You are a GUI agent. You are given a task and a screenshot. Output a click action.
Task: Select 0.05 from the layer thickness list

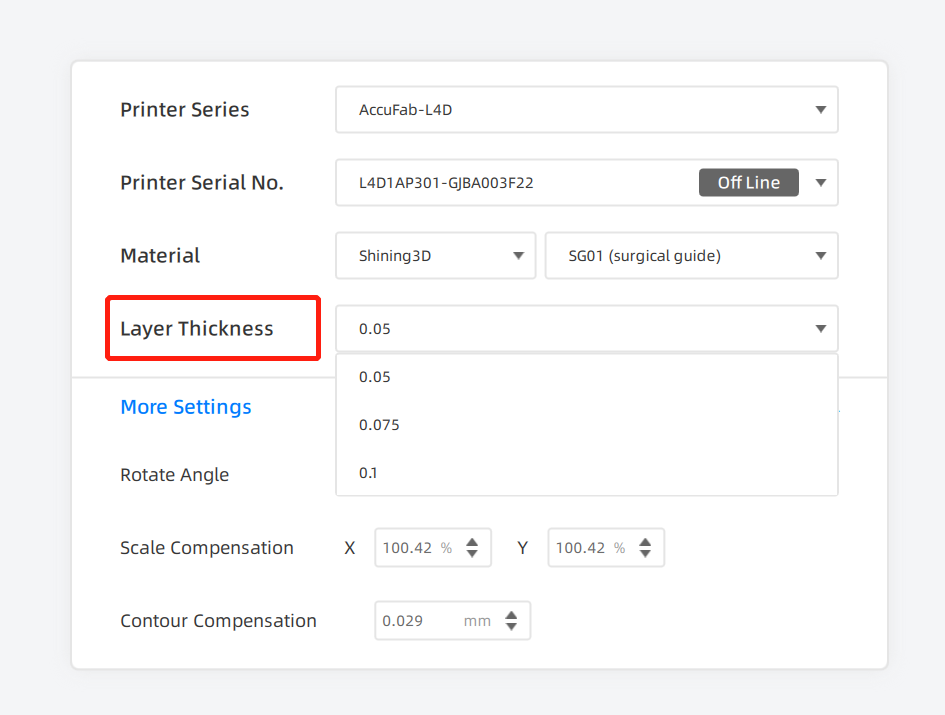pyautogui.click(x=586, y=377)
